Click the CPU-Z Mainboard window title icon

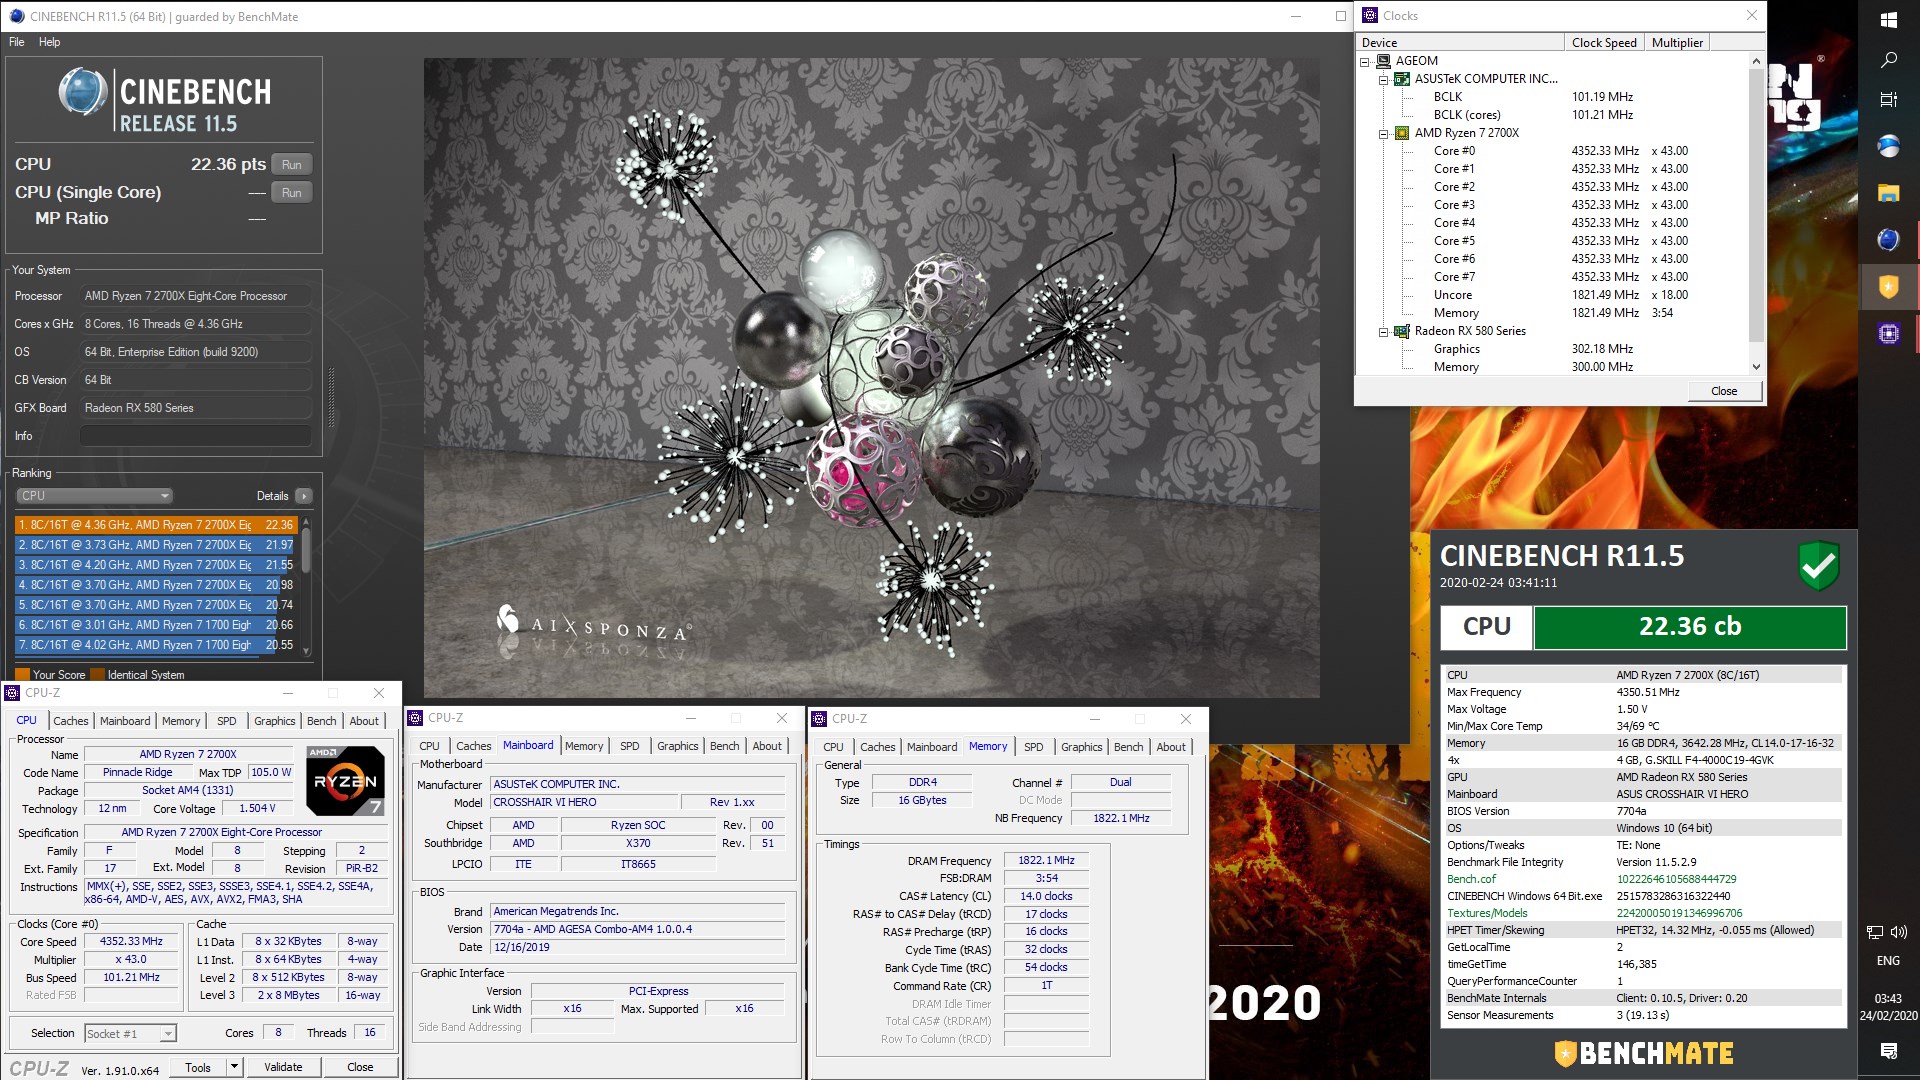415,718
